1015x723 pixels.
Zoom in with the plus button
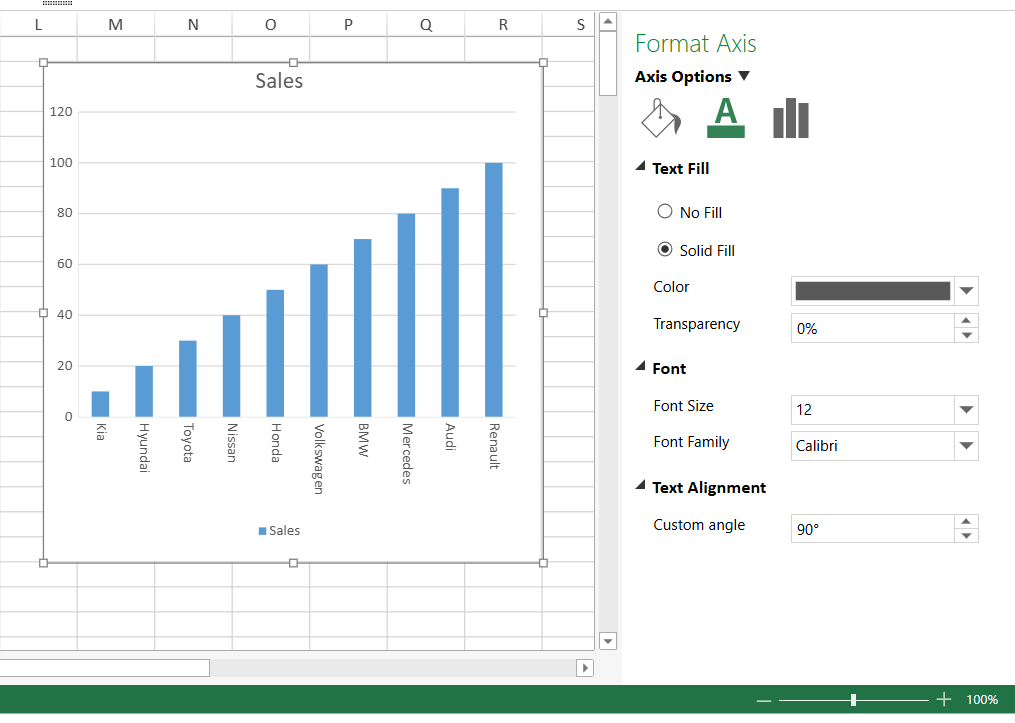coord(944,700)
